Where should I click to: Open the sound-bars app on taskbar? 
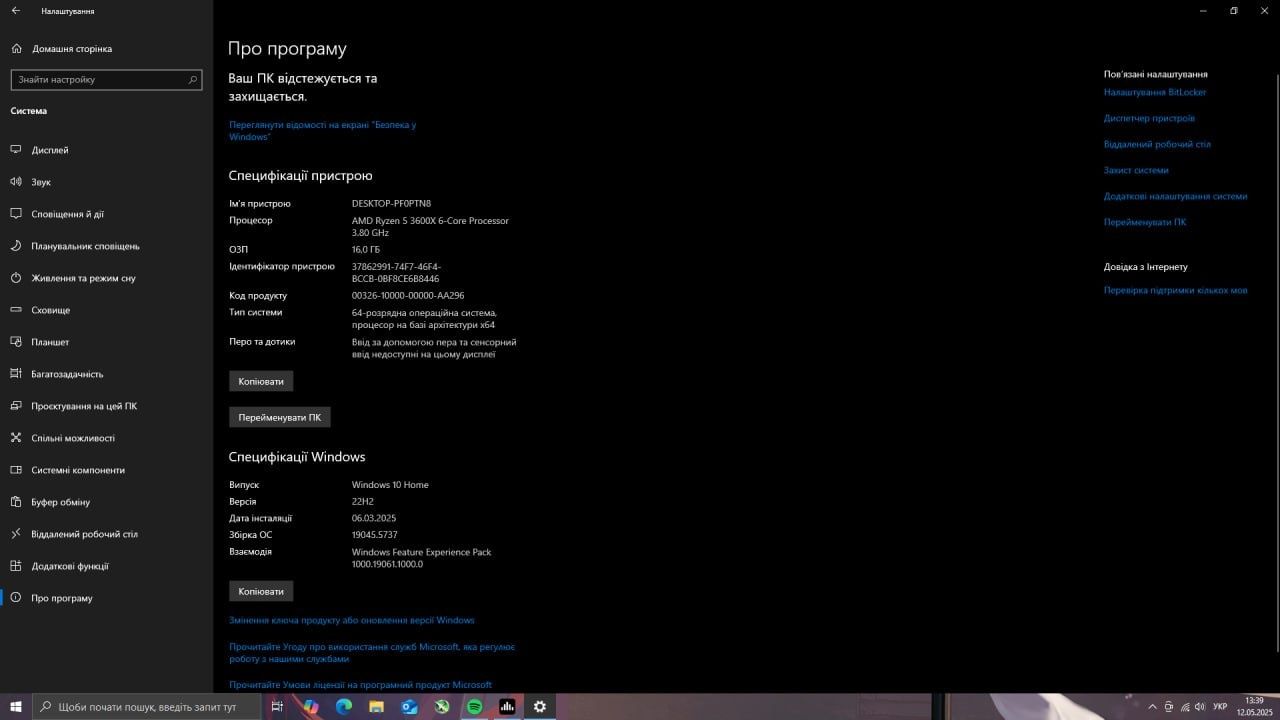point(507,707)
